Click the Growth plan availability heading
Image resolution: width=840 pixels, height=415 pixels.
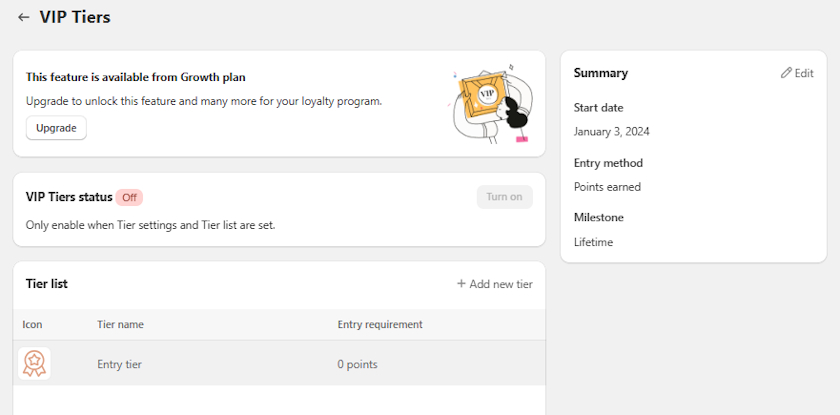click(135, 76)
